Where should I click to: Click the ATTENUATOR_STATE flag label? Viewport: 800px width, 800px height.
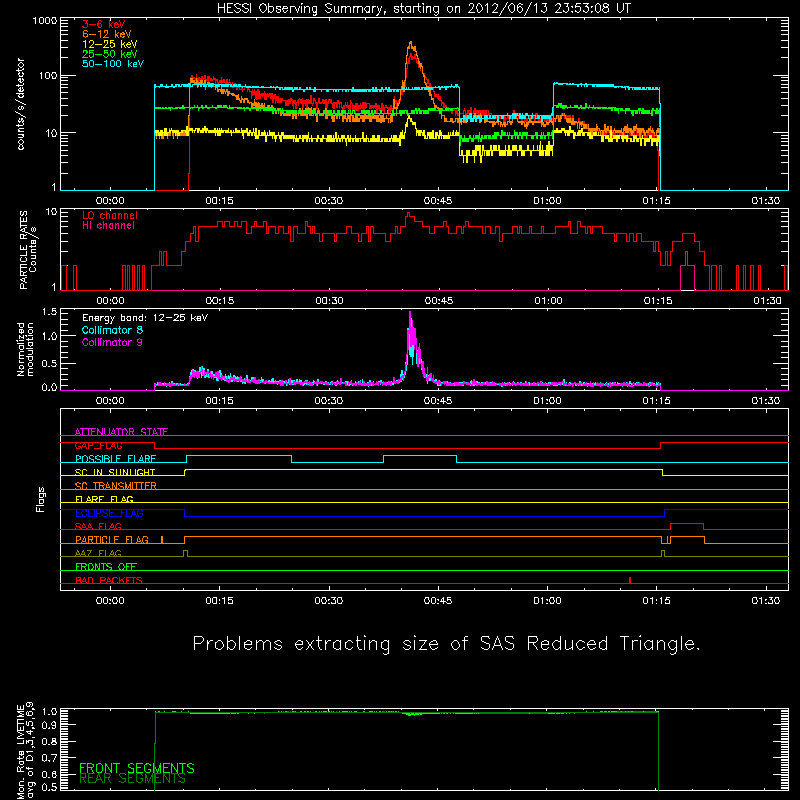121,432
